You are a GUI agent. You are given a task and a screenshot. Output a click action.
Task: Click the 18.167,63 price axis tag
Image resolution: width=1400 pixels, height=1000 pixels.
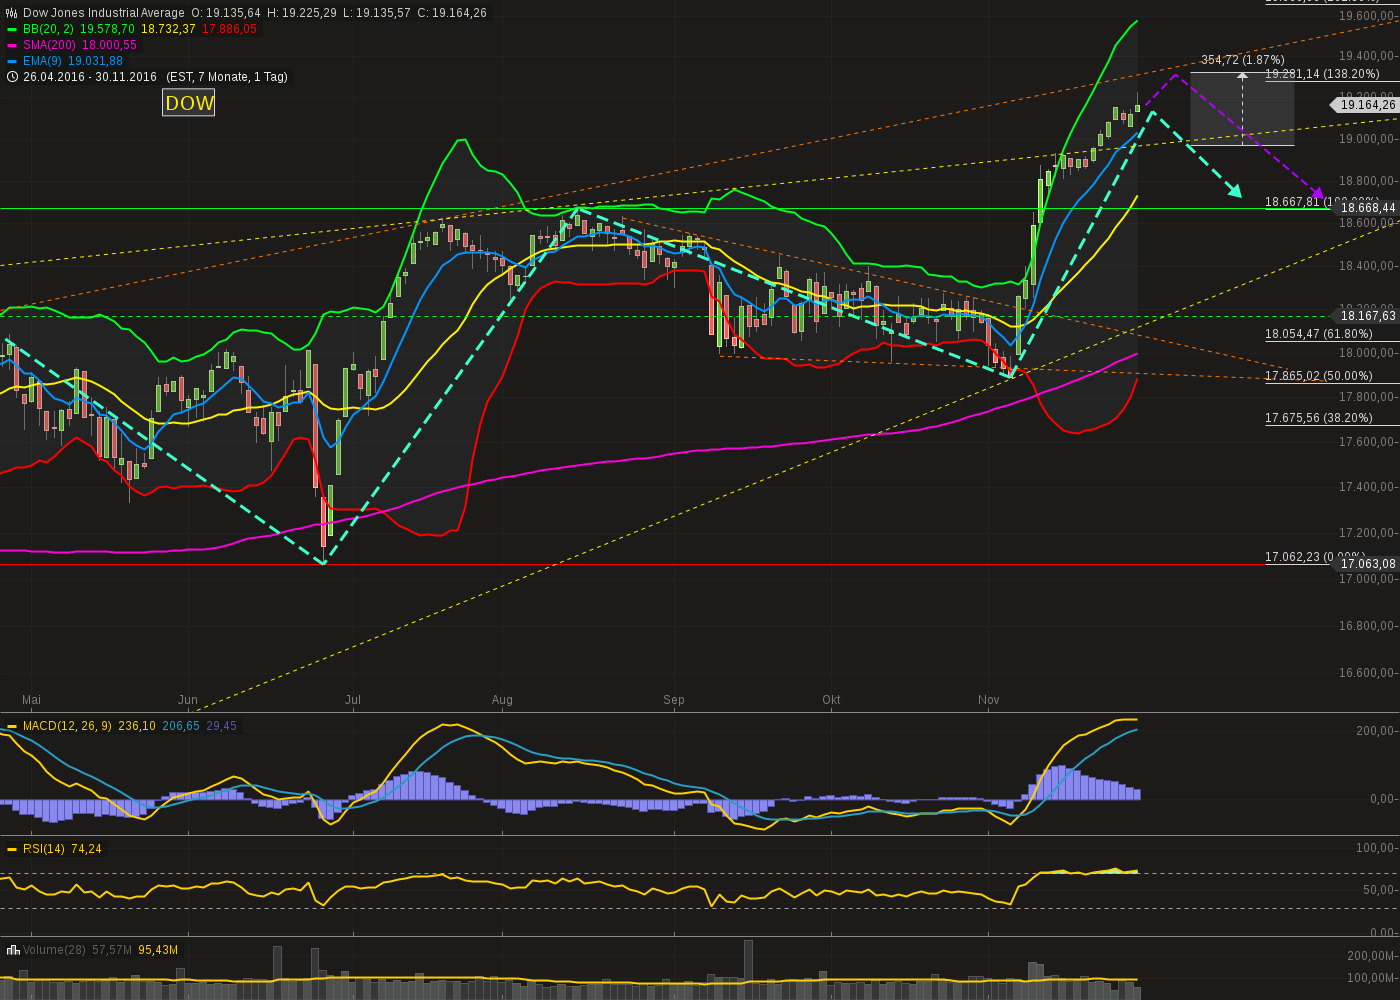coord(1367,316)
